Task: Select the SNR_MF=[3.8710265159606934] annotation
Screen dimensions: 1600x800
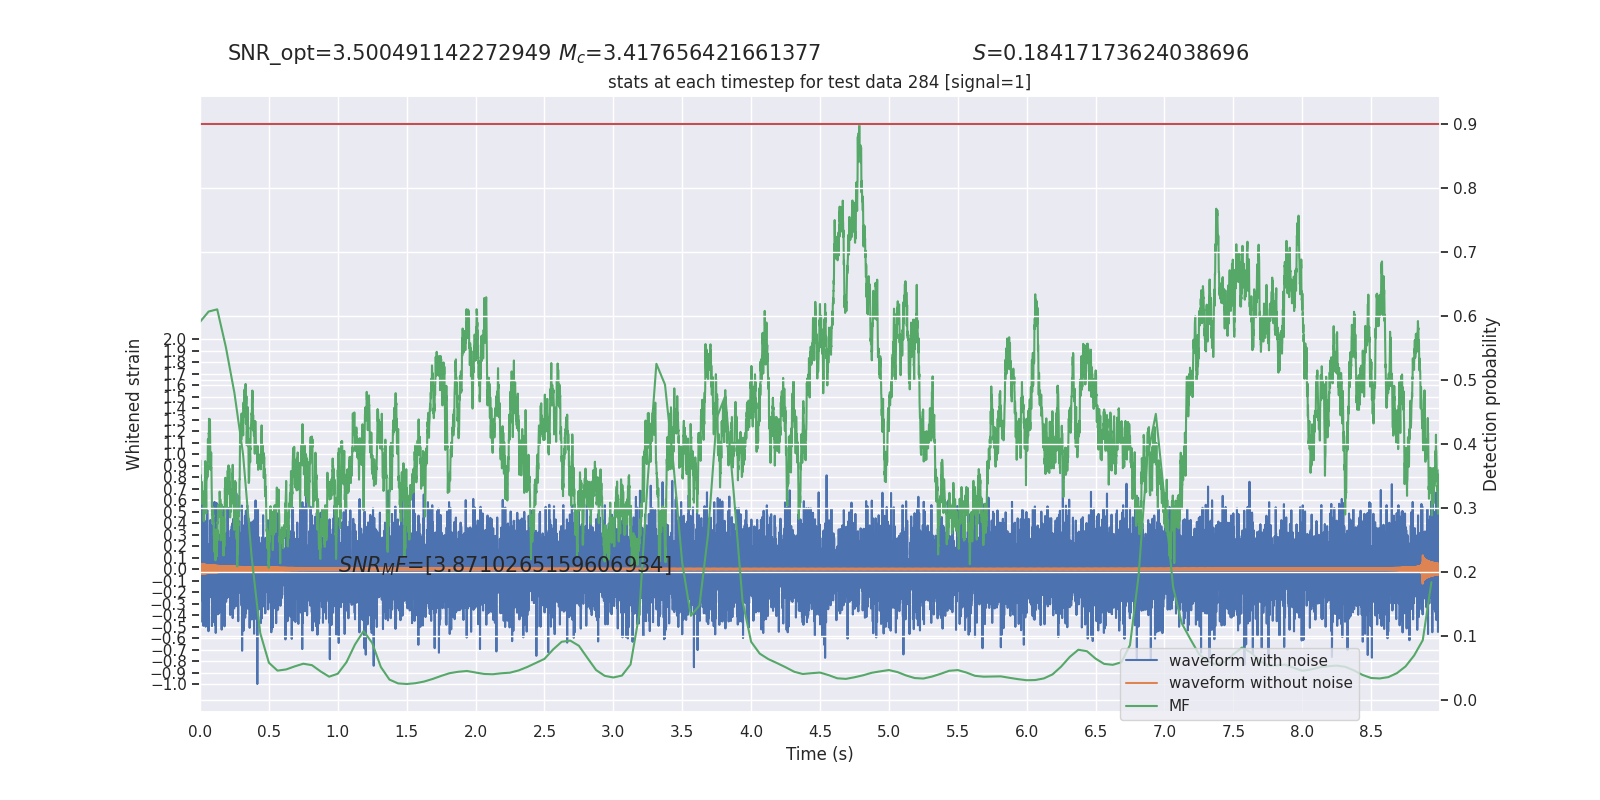Action: 505,565
